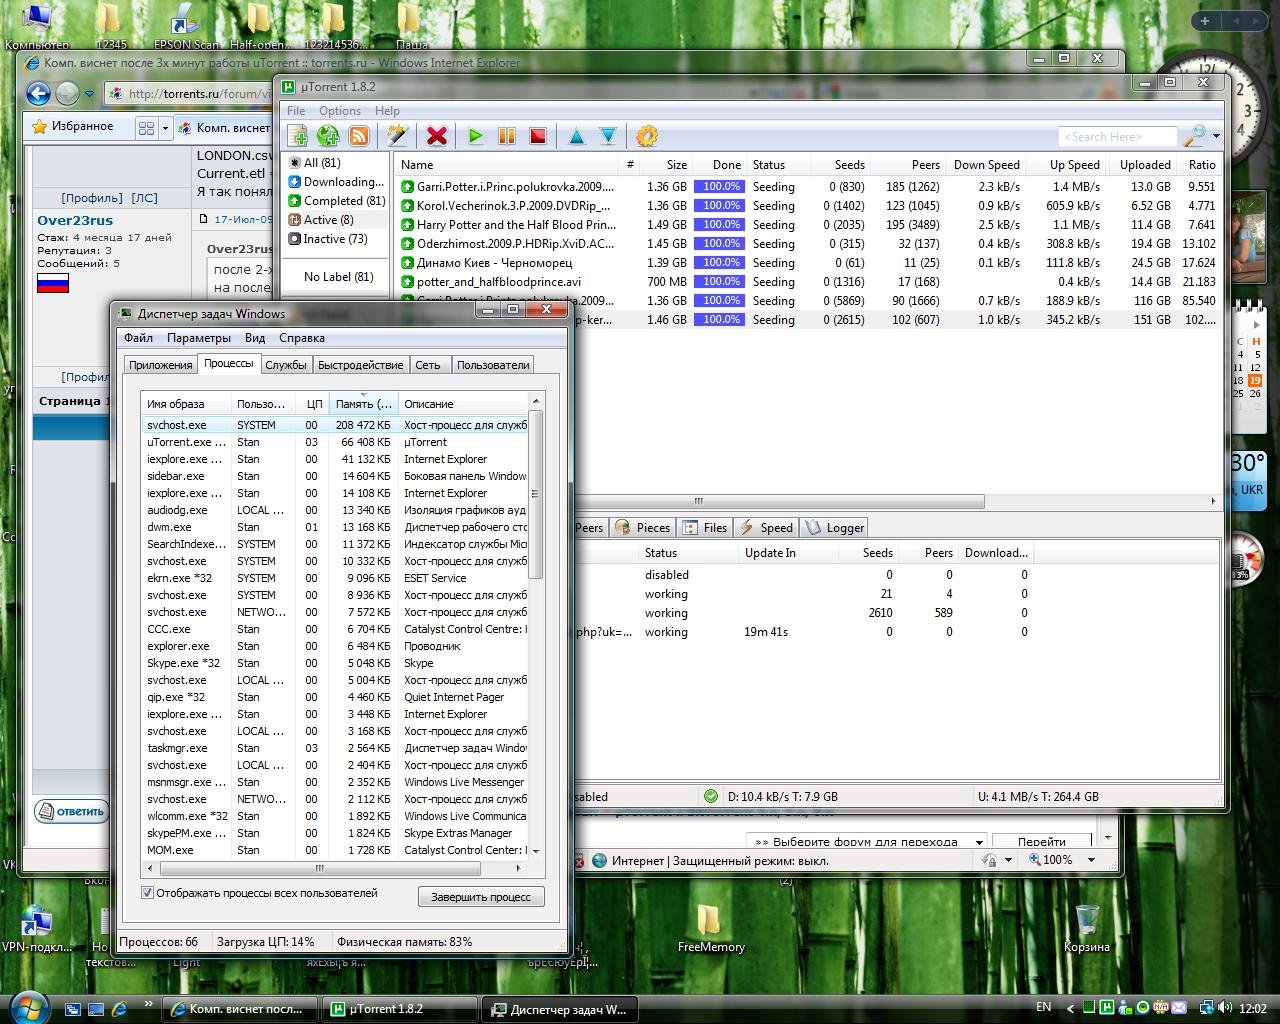Click the red Stop torrent icon

tap(538, 136)
